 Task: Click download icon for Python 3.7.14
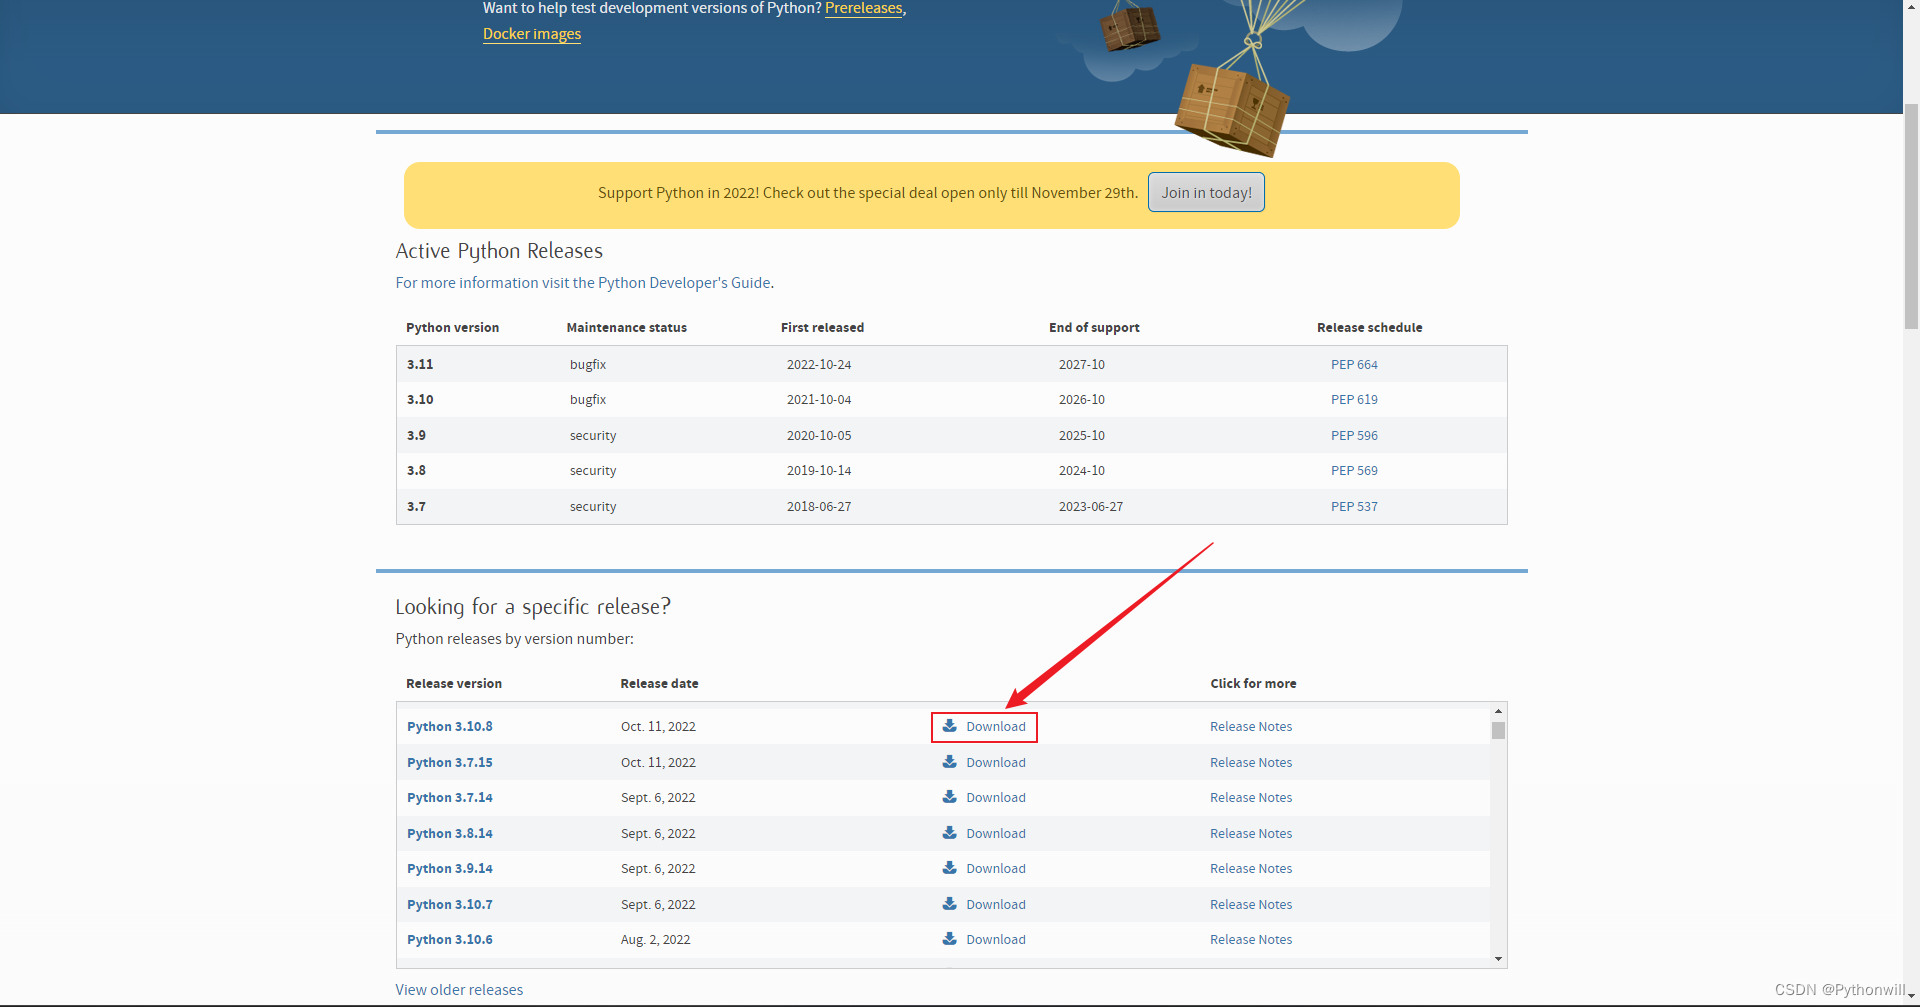(950, 797)
